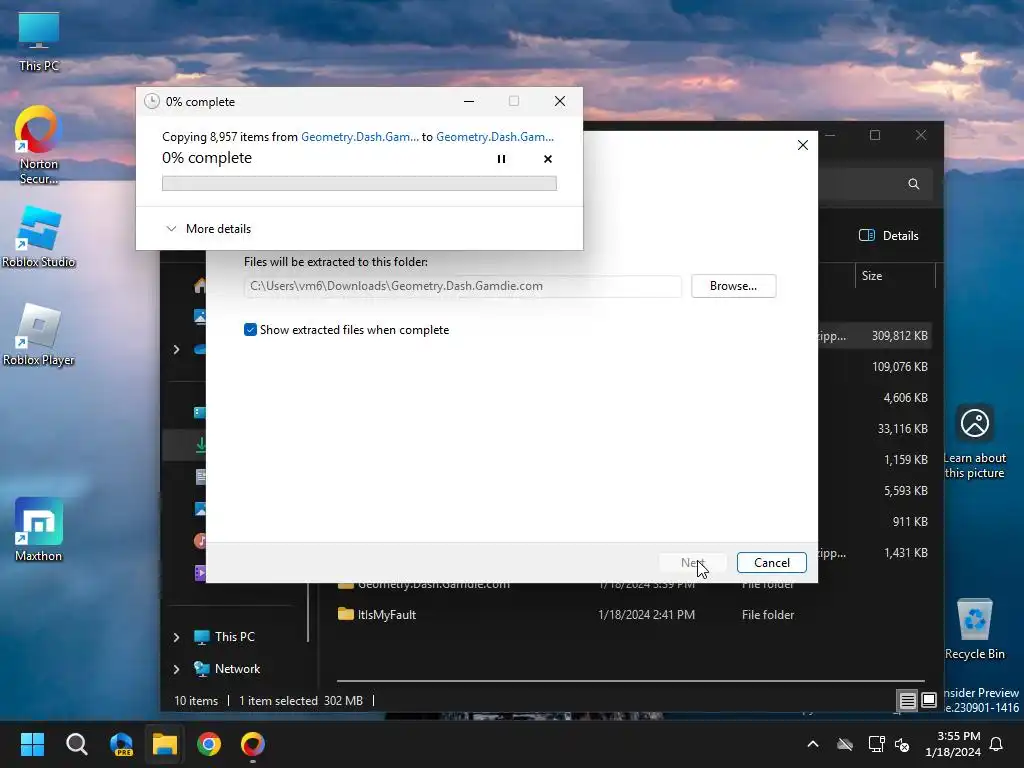1024x768 pixels.
Task: Select the 911 KB file row
Action: pyautogui.click(x=875, y=522)
